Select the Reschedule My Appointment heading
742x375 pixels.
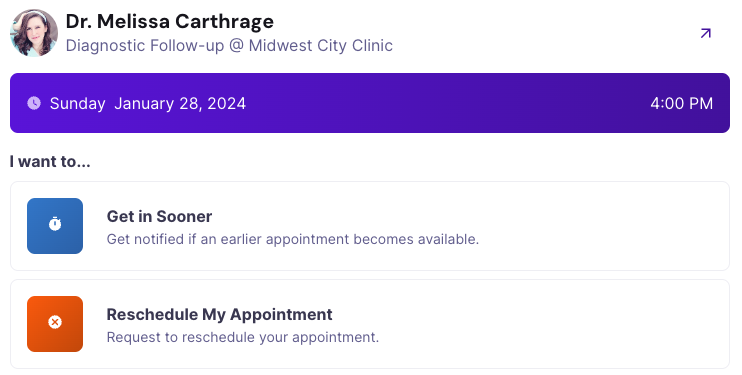tap(220, 314)
